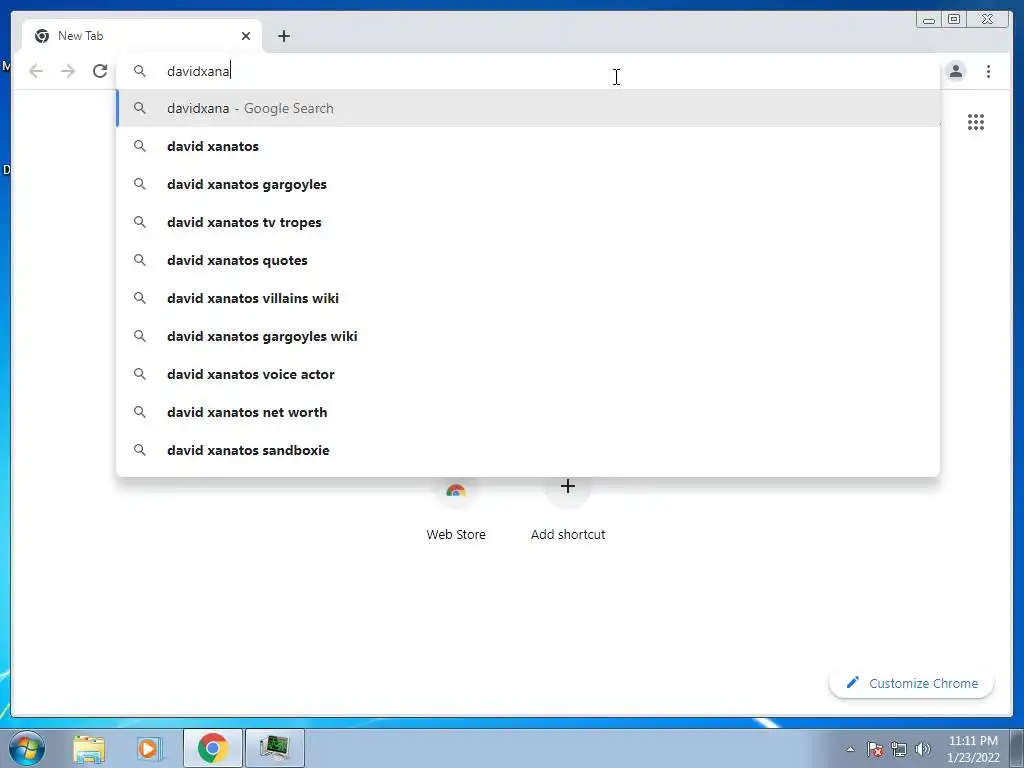The image size is (1024, 768).
Task: Click Show desktop strip beside the clock
Action: (x=1017, y=748)
